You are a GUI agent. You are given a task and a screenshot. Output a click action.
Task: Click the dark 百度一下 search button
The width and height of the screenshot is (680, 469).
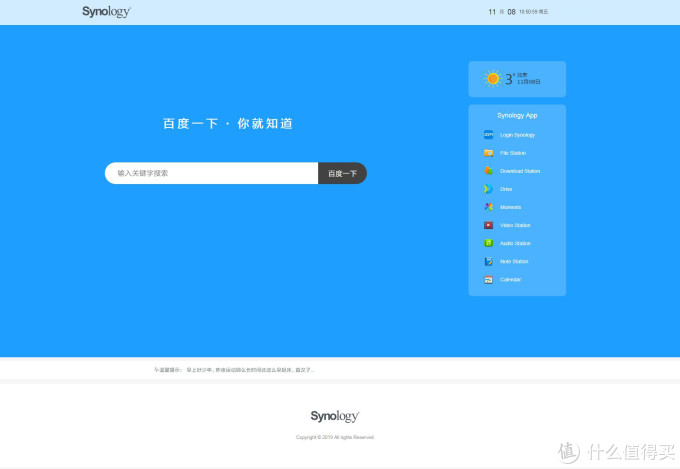coord(342,173)
